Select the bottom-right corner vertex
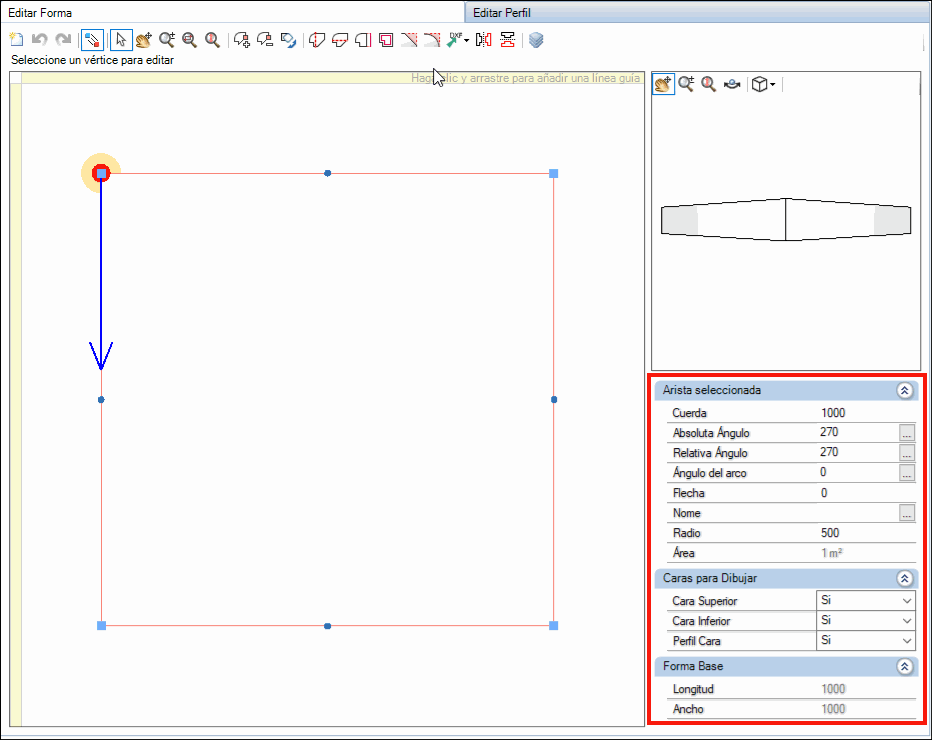The height and width of the screenshot is (740, 932). tap(553, 626)
